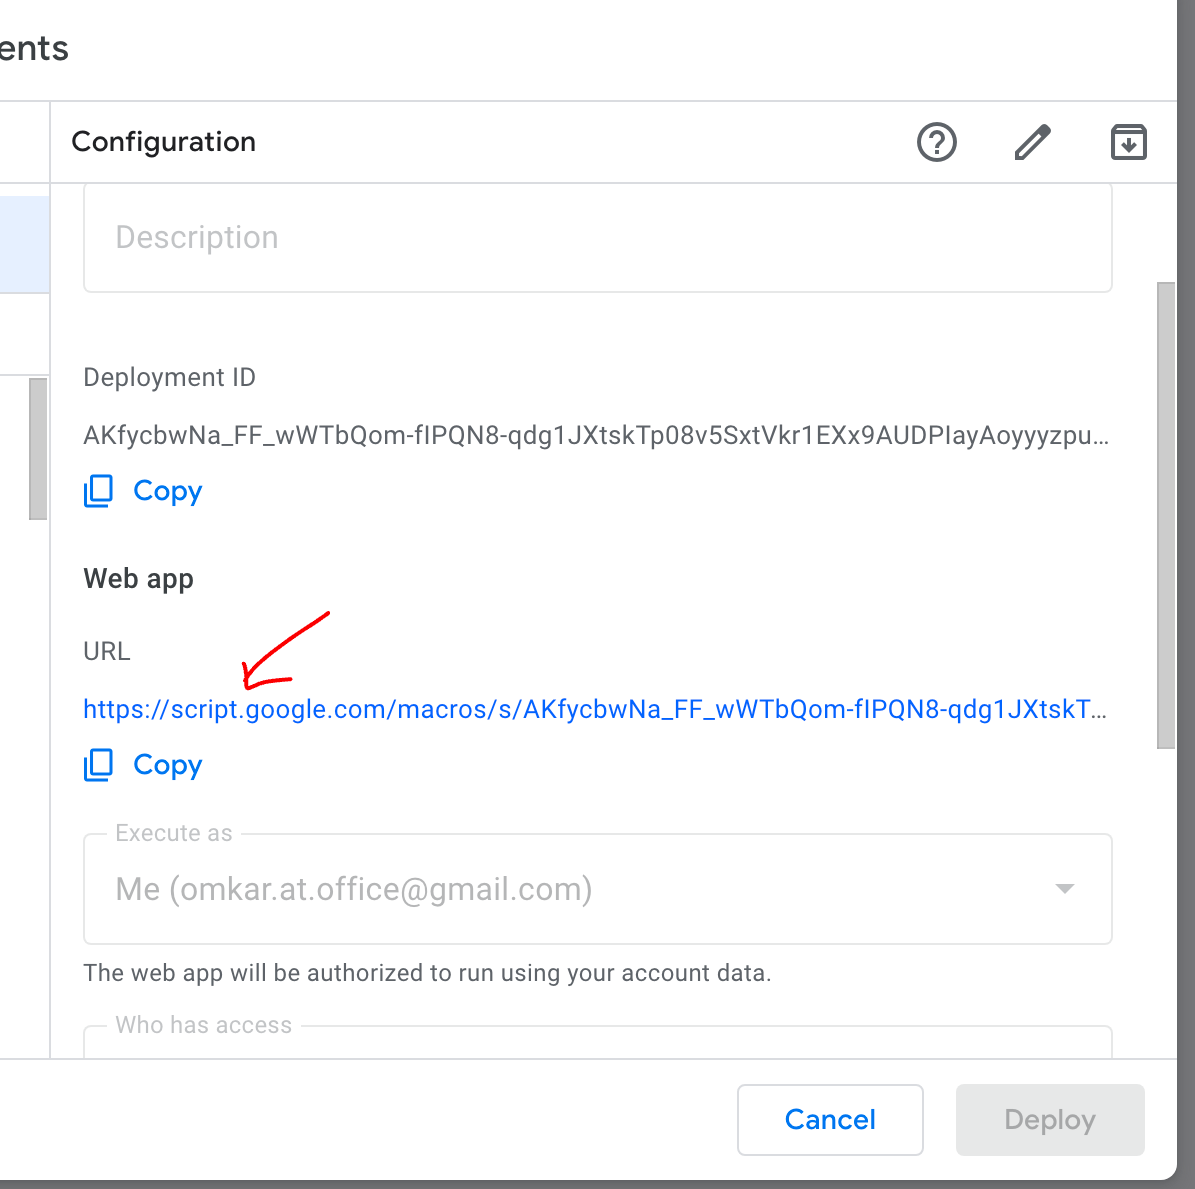Click the Configuration heading
This screenshot has width=1195, height=1189.
[164, 142]
